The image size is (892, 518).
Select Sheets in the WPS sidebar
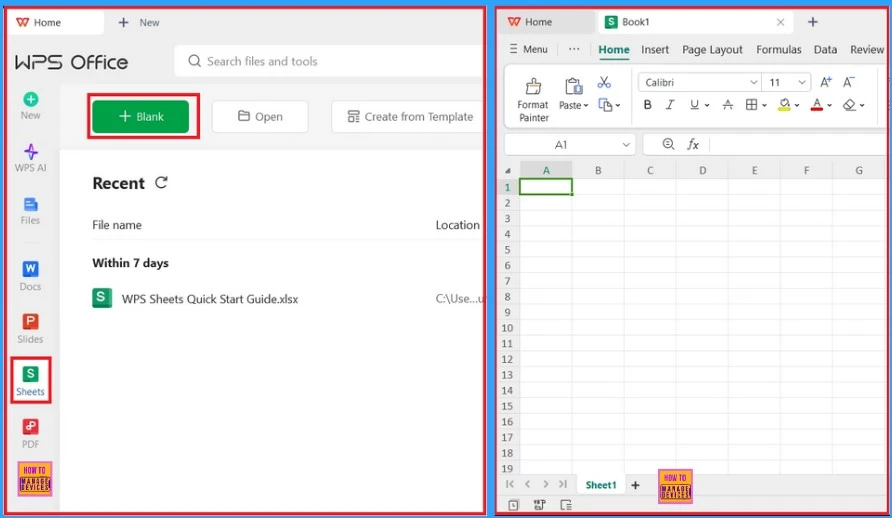click(30, 381)
